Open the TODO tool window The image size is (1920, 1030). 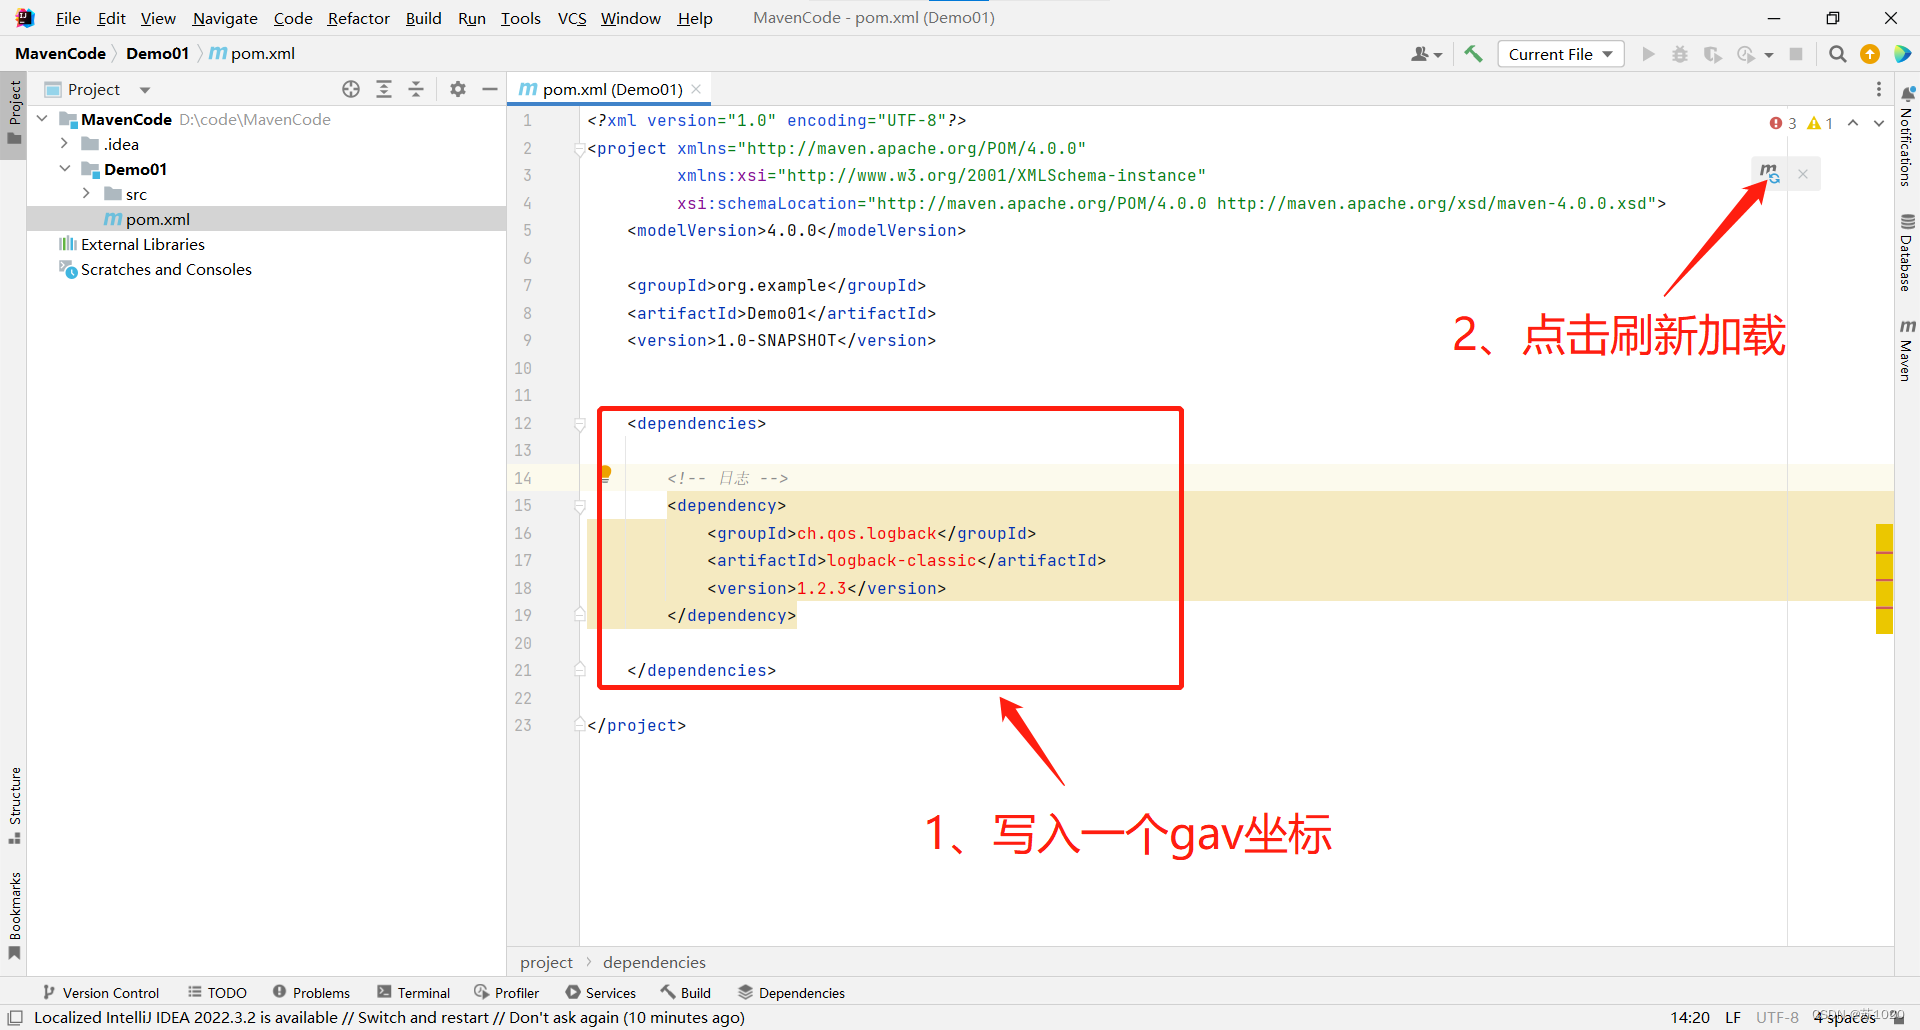pyautogui.click(x=218, y=993)
